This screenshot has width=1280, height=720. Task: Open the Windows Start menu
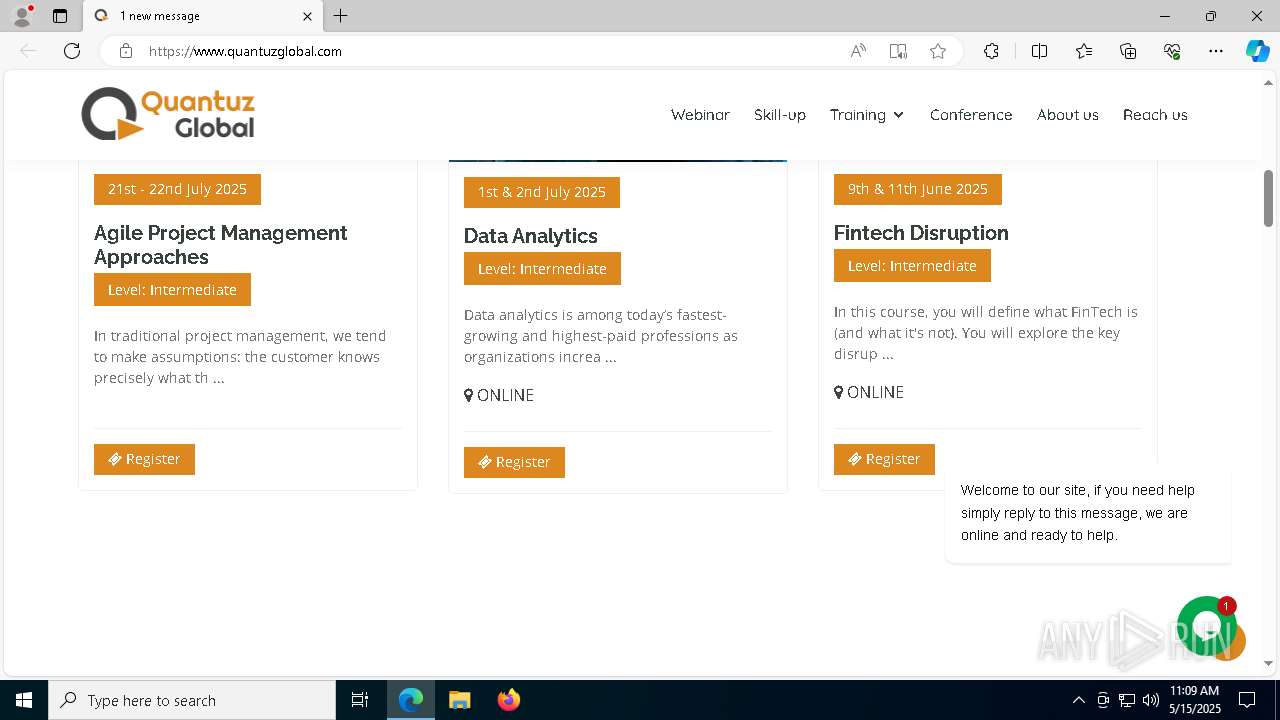pos(24,700)
